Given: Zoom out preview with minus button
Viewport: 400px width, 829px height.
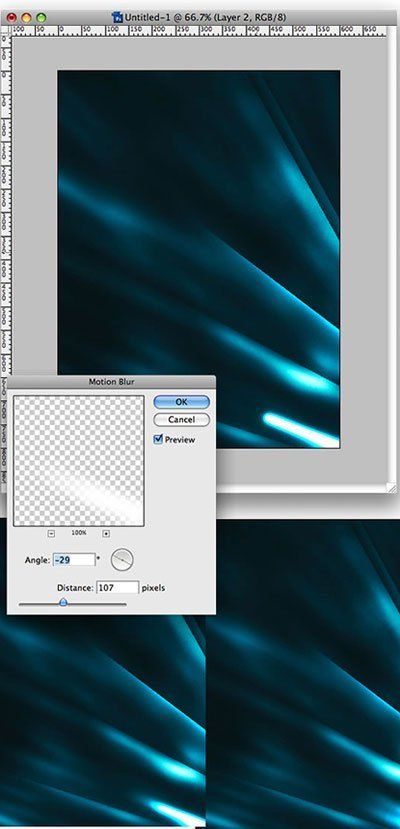Looking at the screenshot, I should coord(51,534).
